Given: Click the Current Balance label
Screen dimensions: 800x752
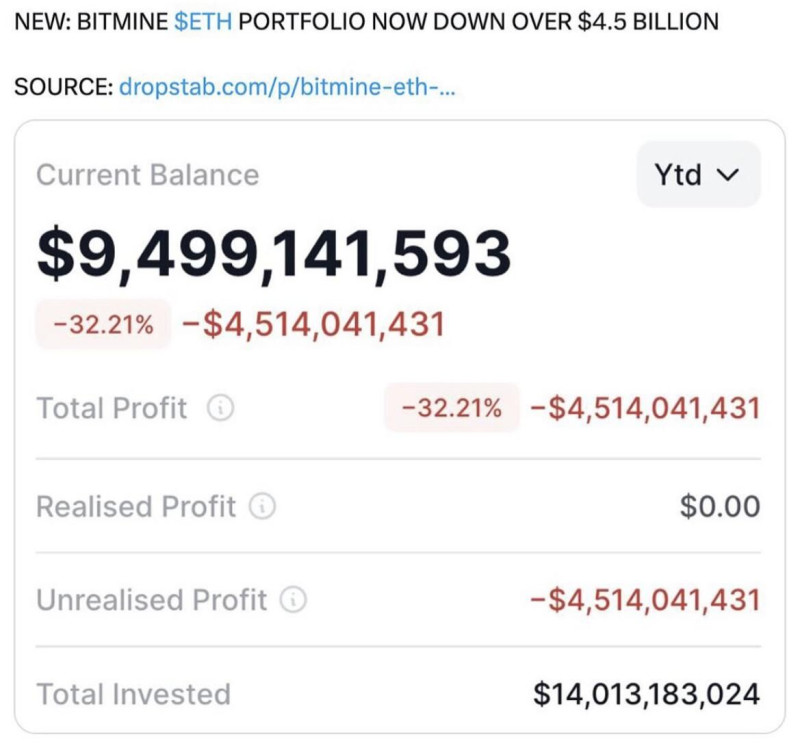Looking at the screenshot, I should 147,175.
